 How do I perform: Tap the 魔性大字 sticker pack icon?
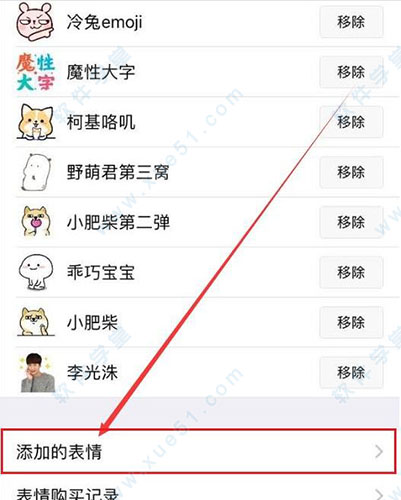click(35, 72)
